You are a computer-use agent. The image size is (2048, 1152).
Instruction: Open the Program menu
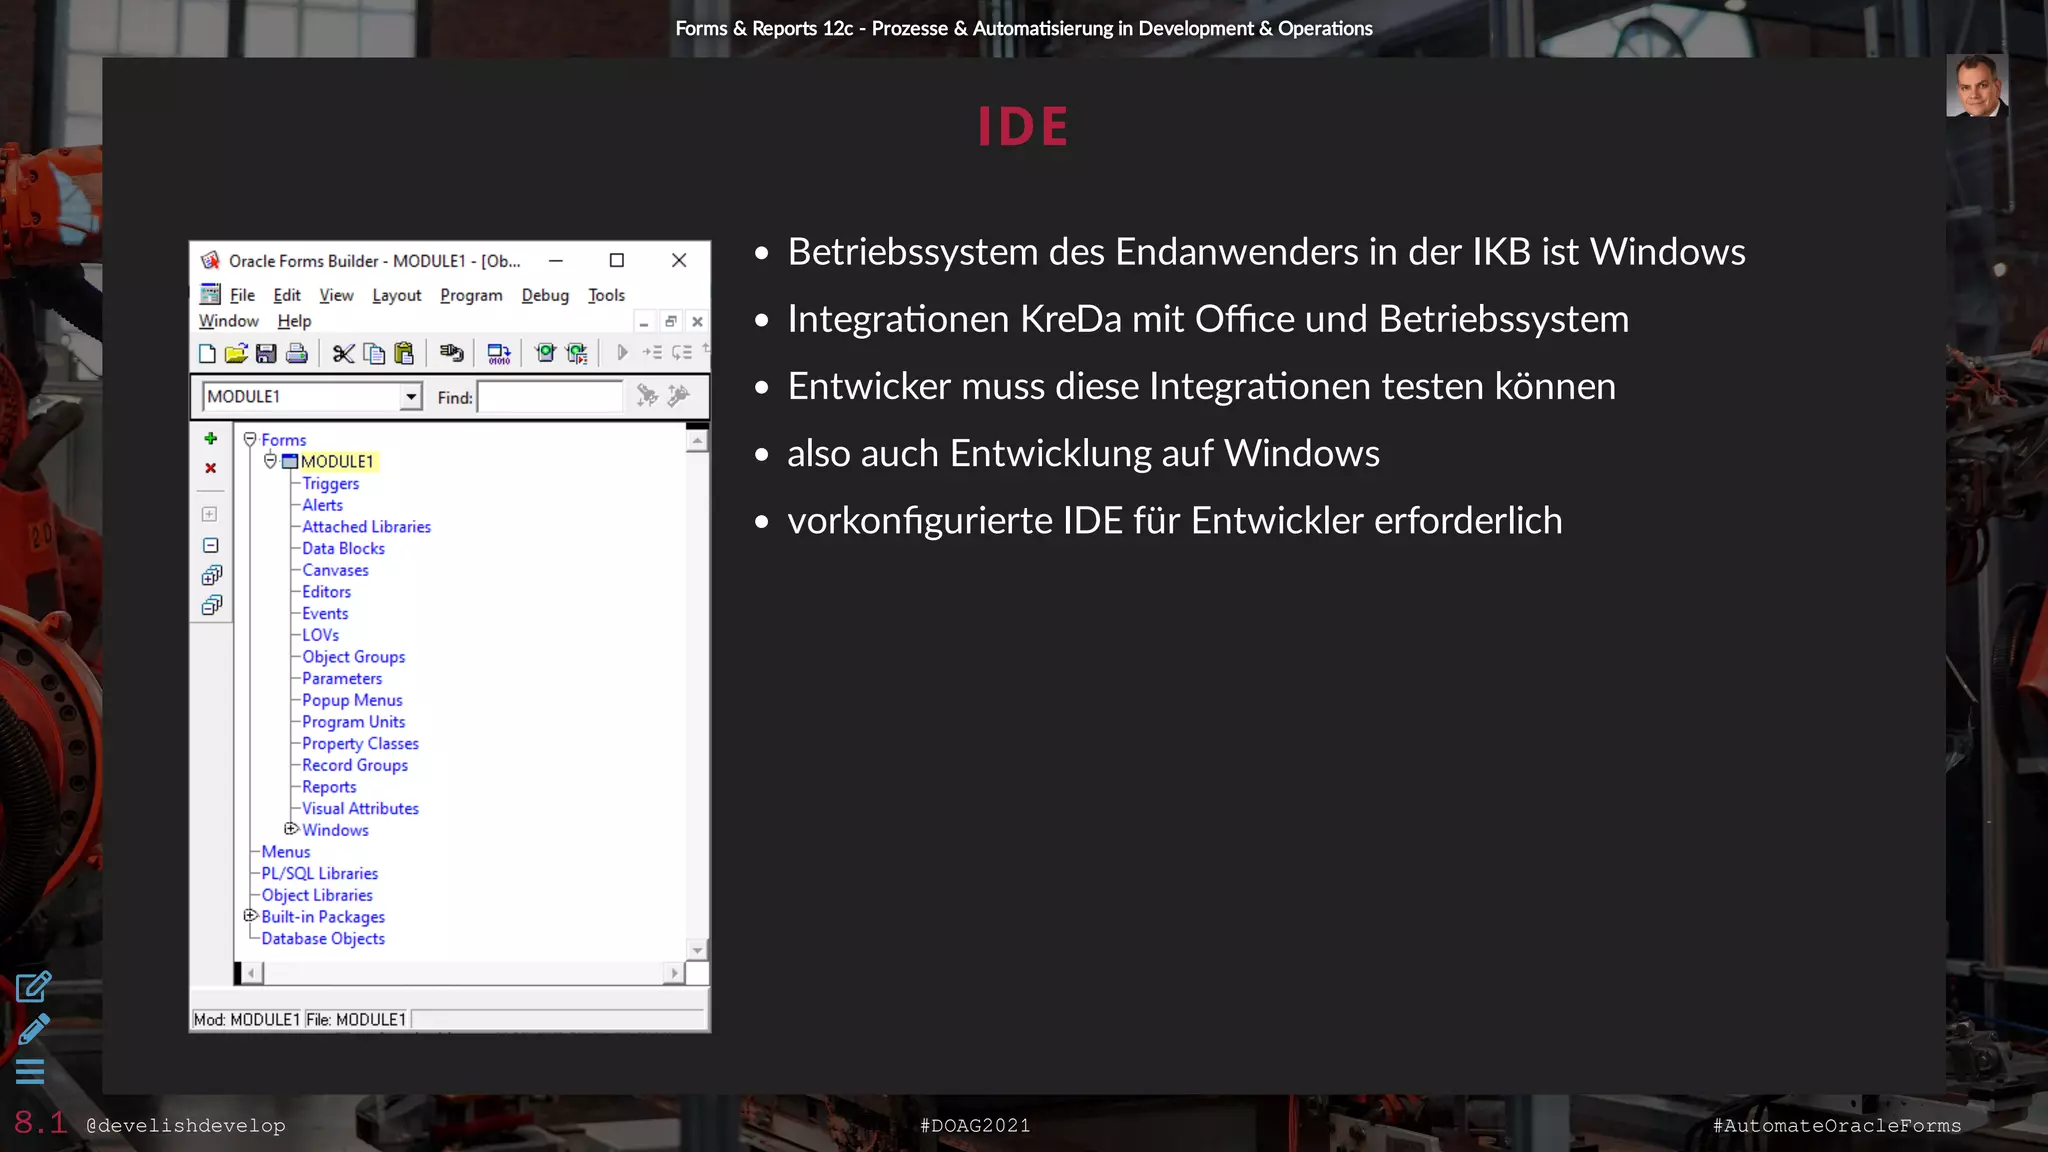tap(471, 295)
